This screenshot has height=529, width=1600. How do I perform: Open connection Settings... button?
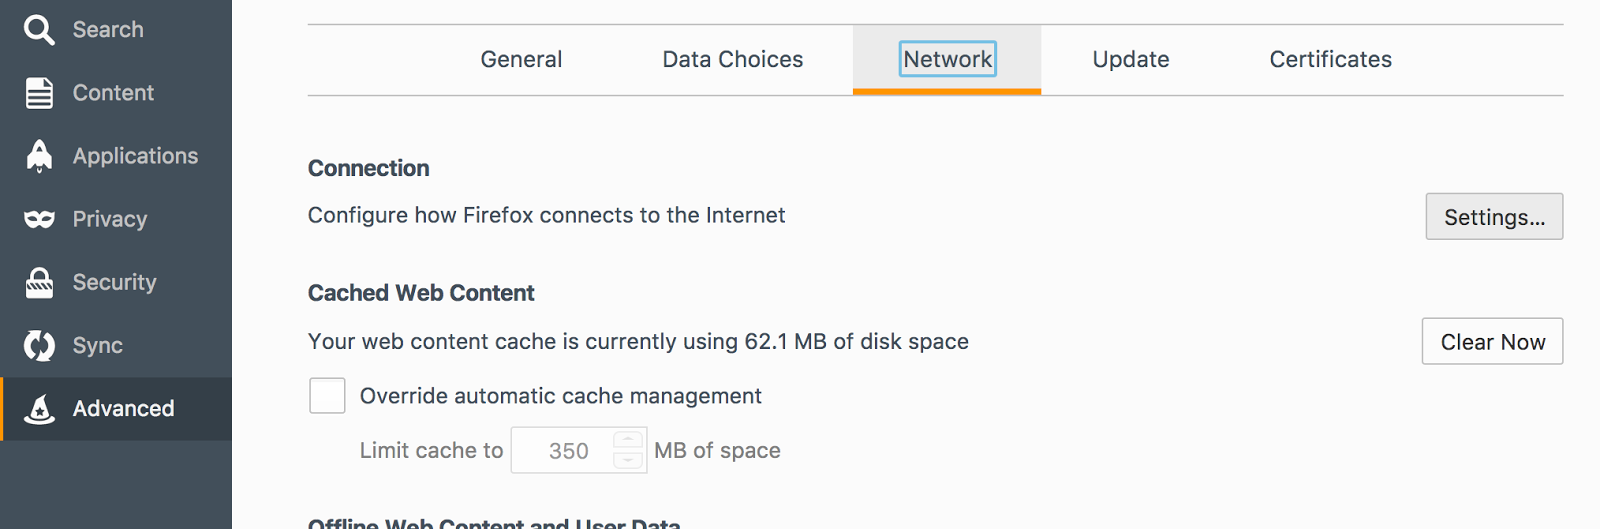[1494, 217]
